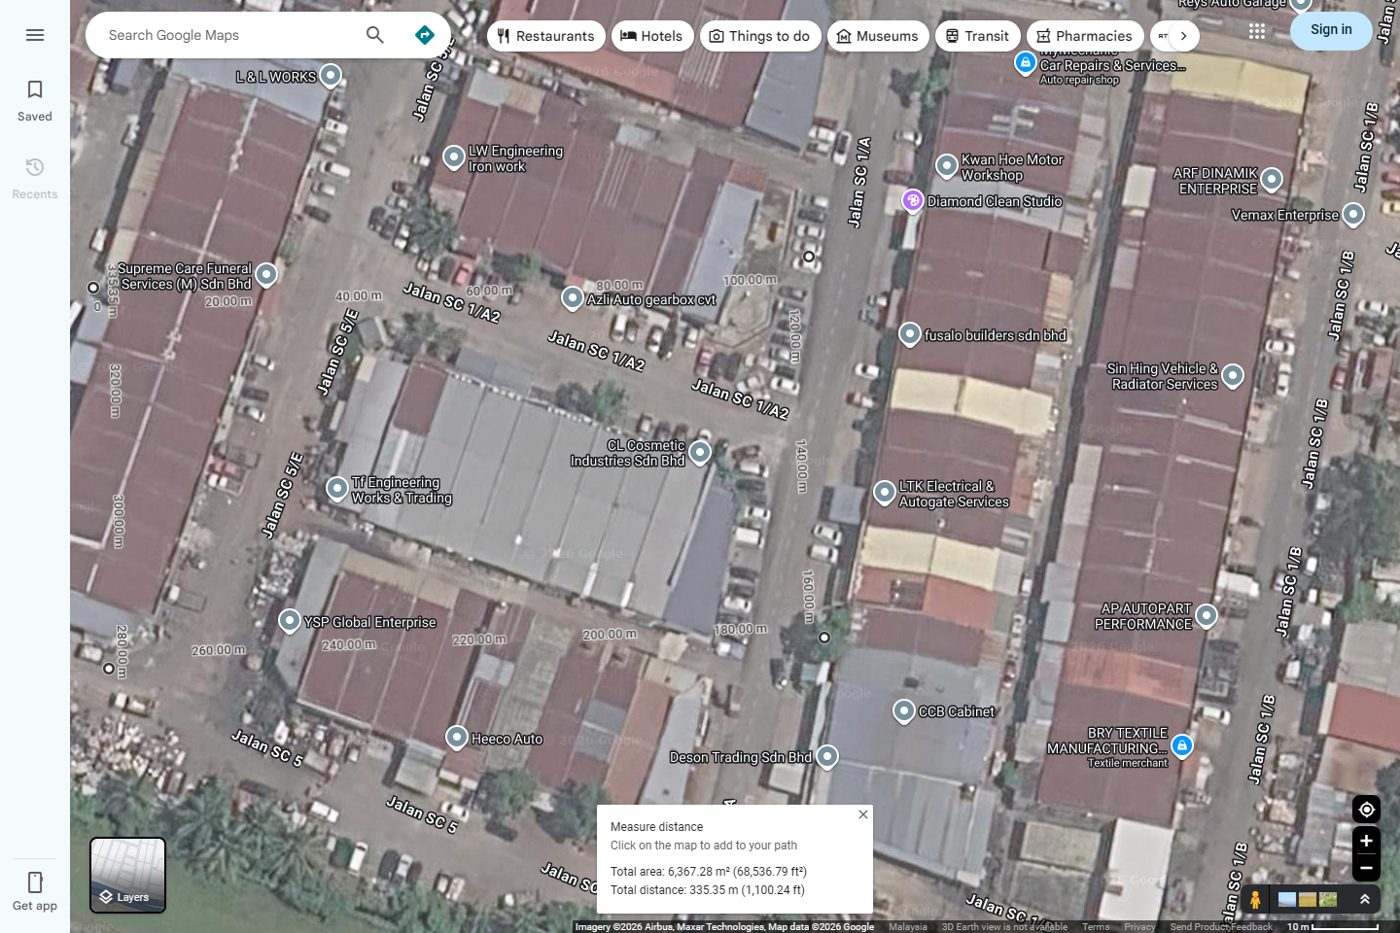Screen dimensions: 1400x933
Task: Show Pharmacies on the map
Action: (x=1085, y=36)
